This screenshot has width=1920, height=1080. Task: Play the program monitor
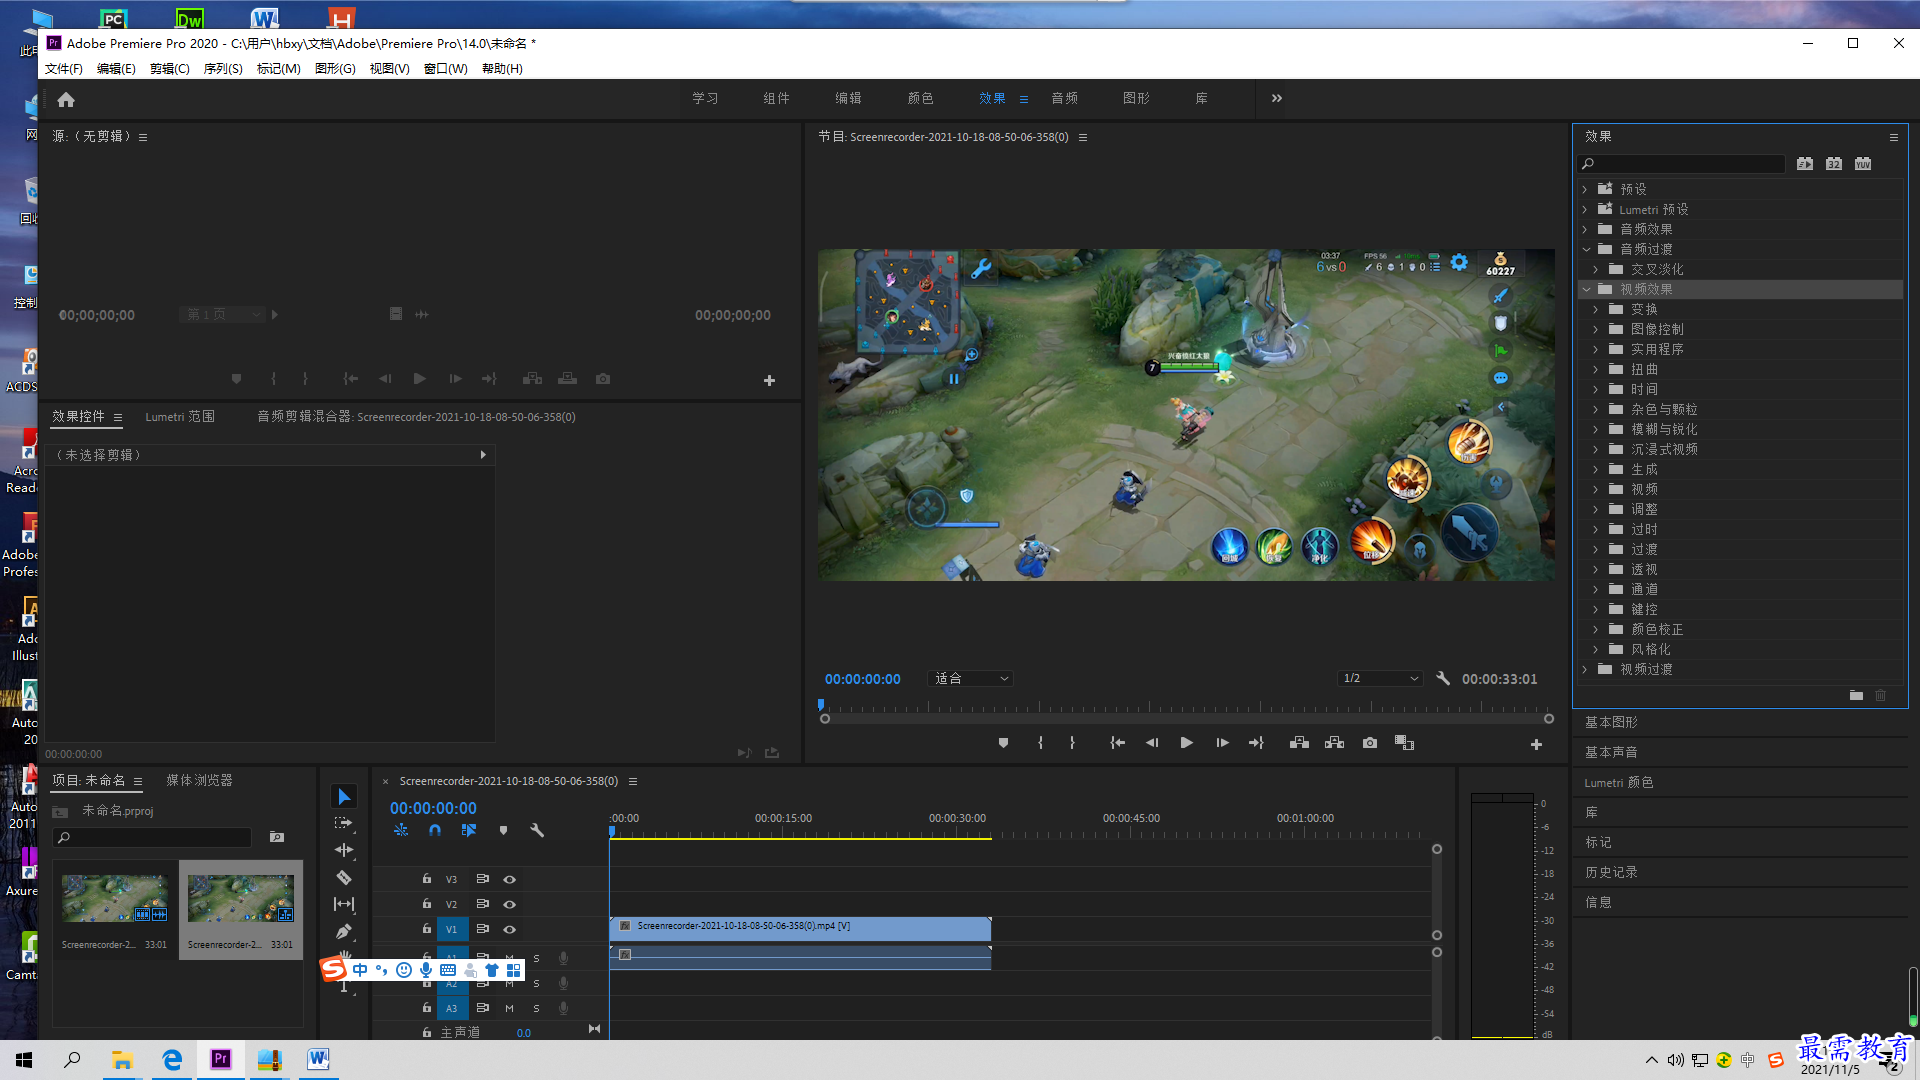tap(1186, 743)
